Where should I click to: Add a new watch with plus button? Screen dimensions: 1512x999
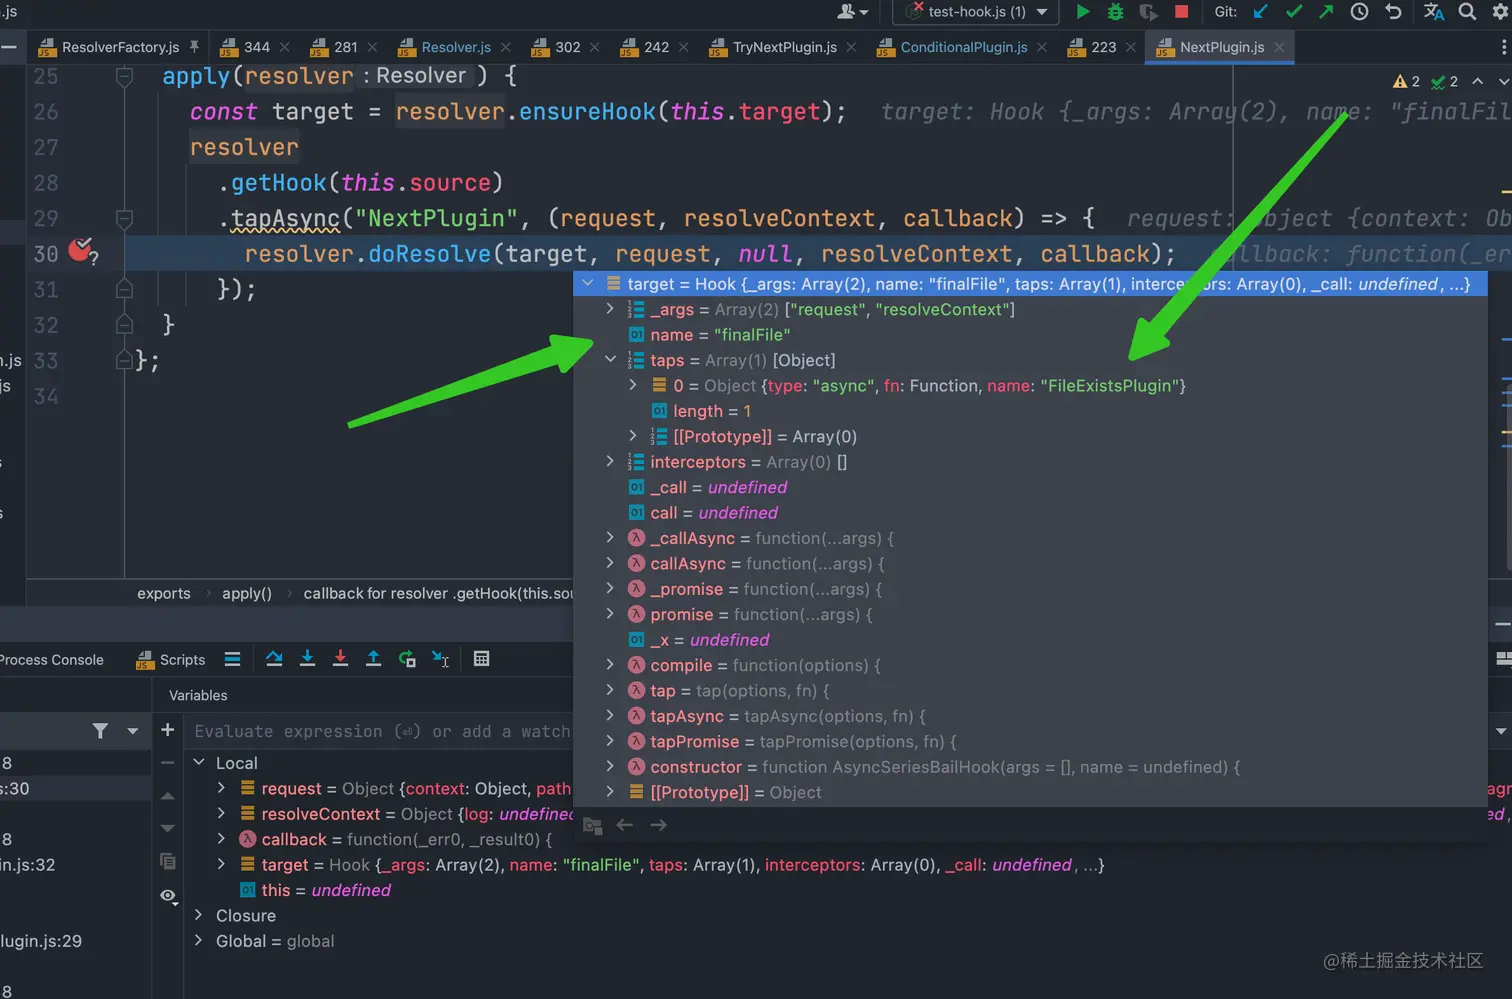click(x=167, y=730)
